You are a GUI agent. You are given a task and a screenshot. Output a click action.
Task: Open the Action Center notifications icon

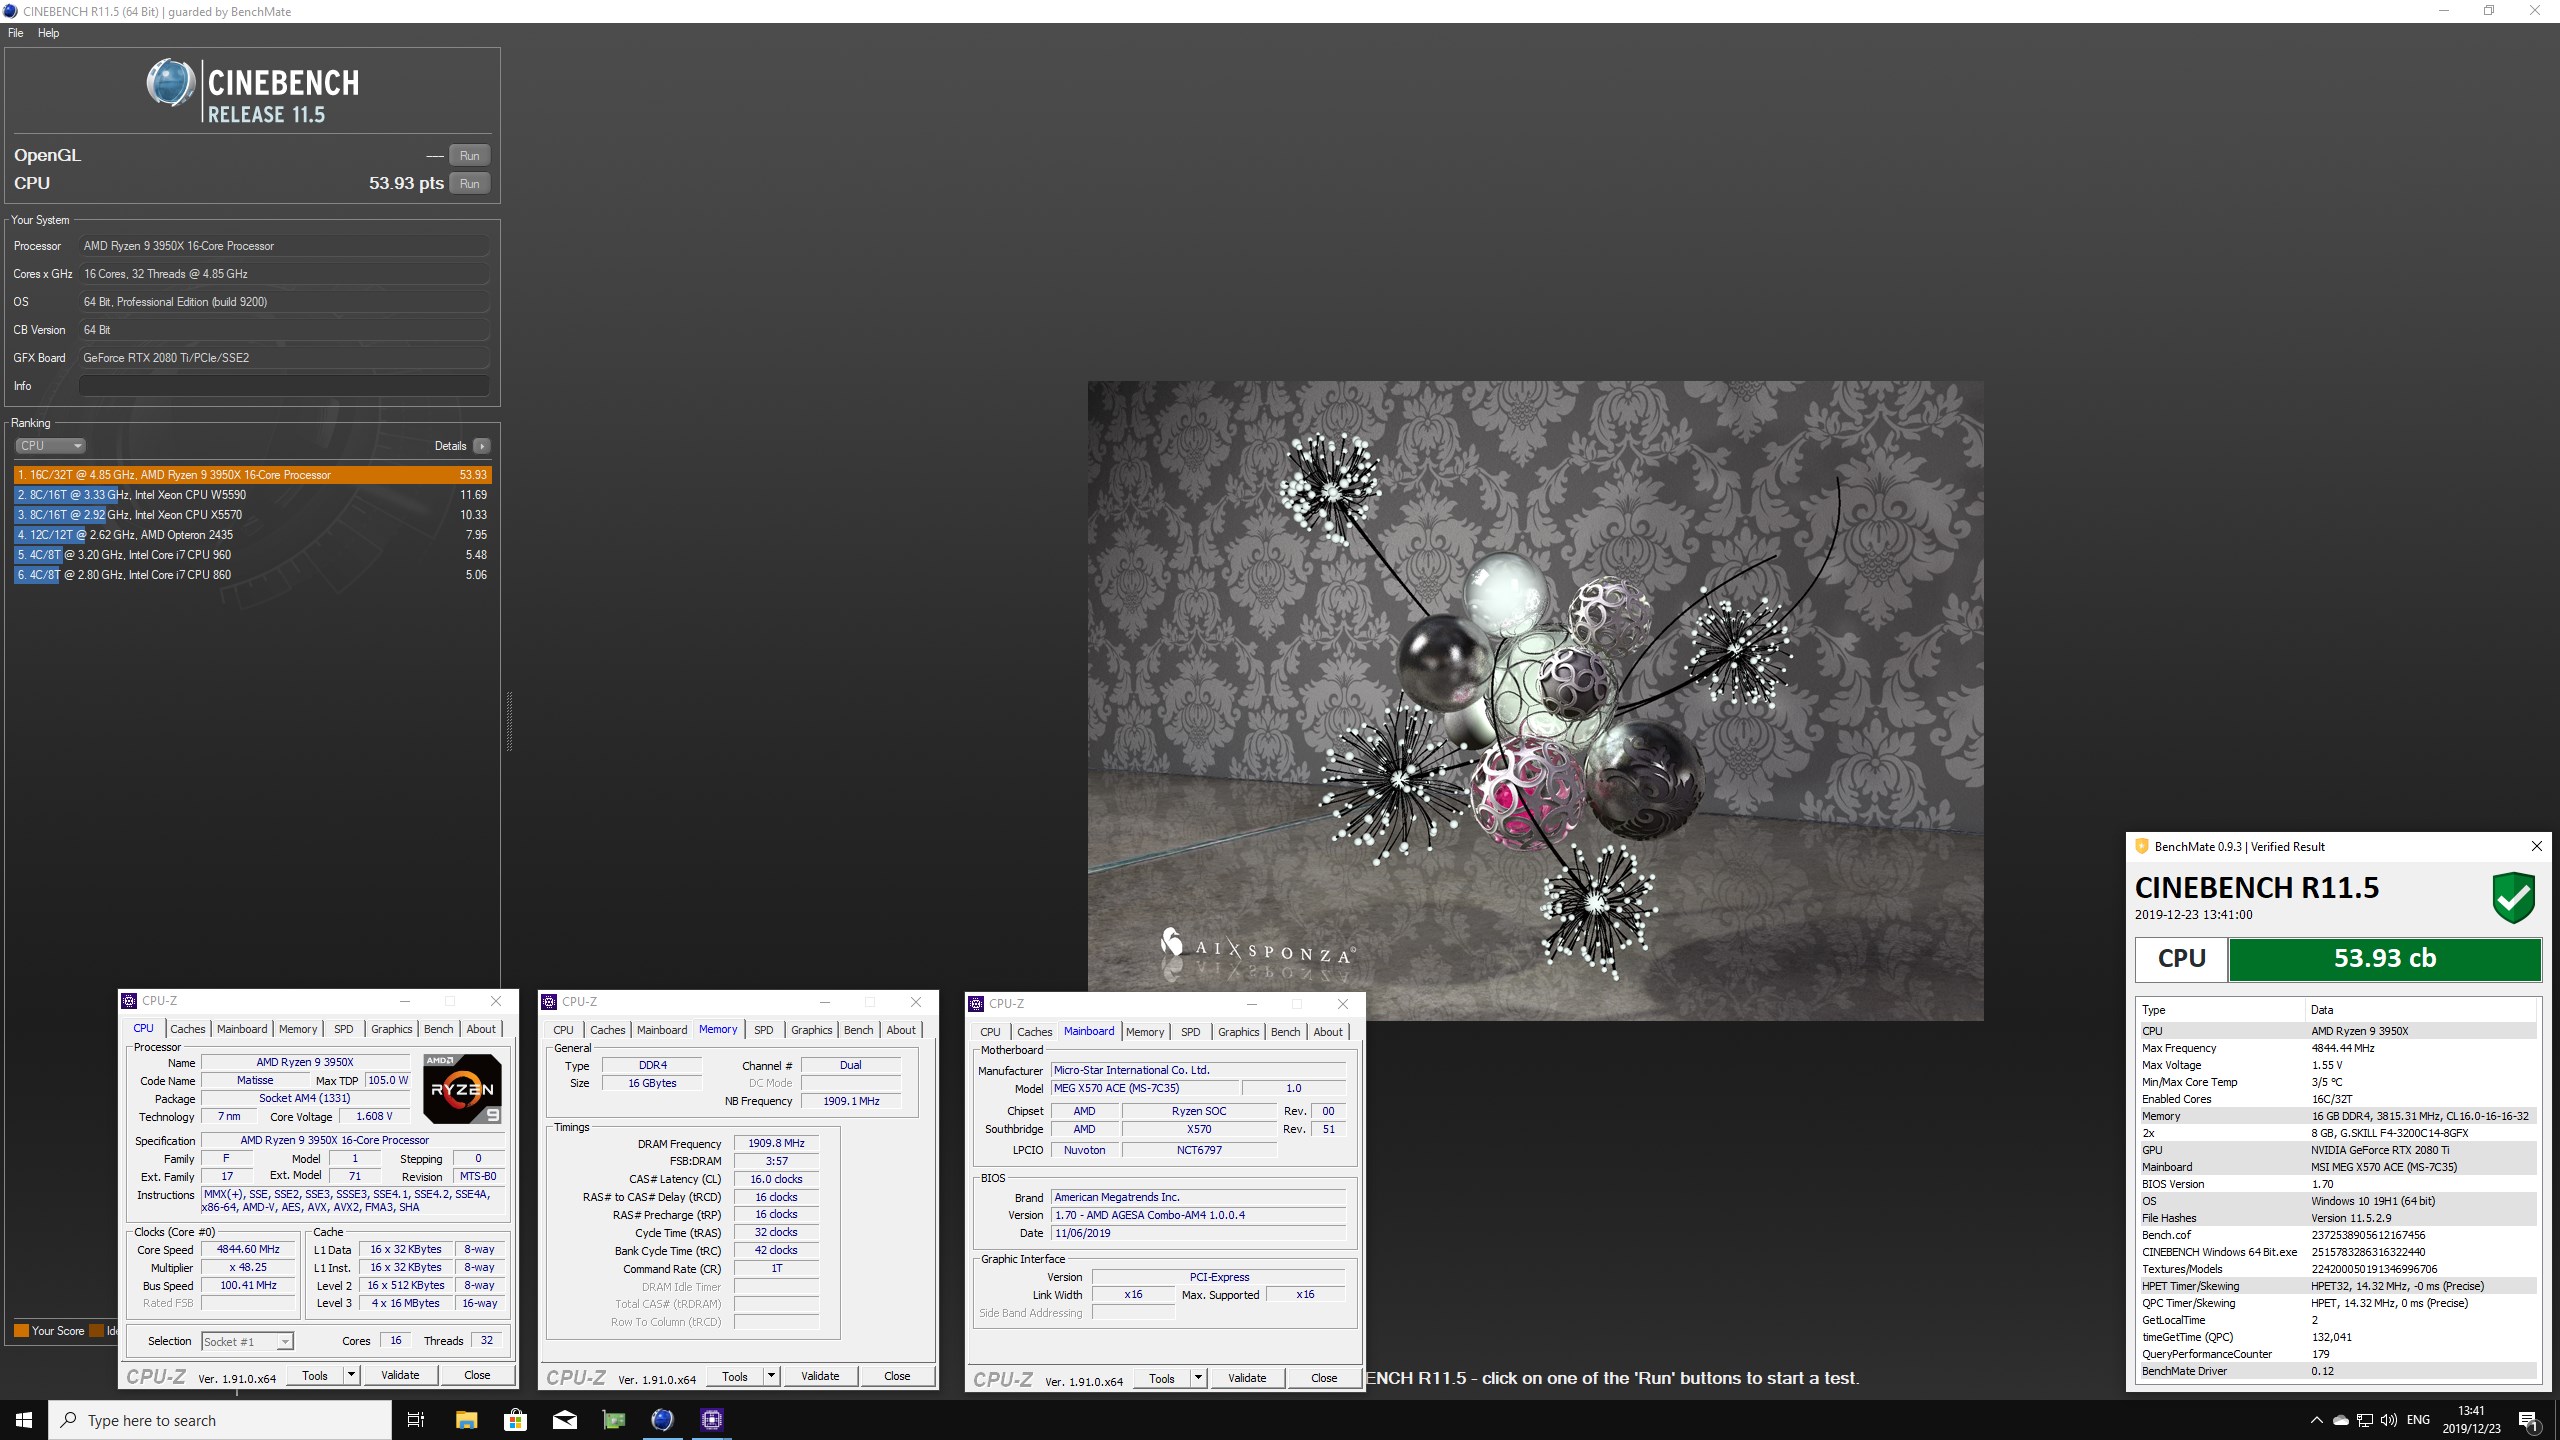[2529, 1420]
